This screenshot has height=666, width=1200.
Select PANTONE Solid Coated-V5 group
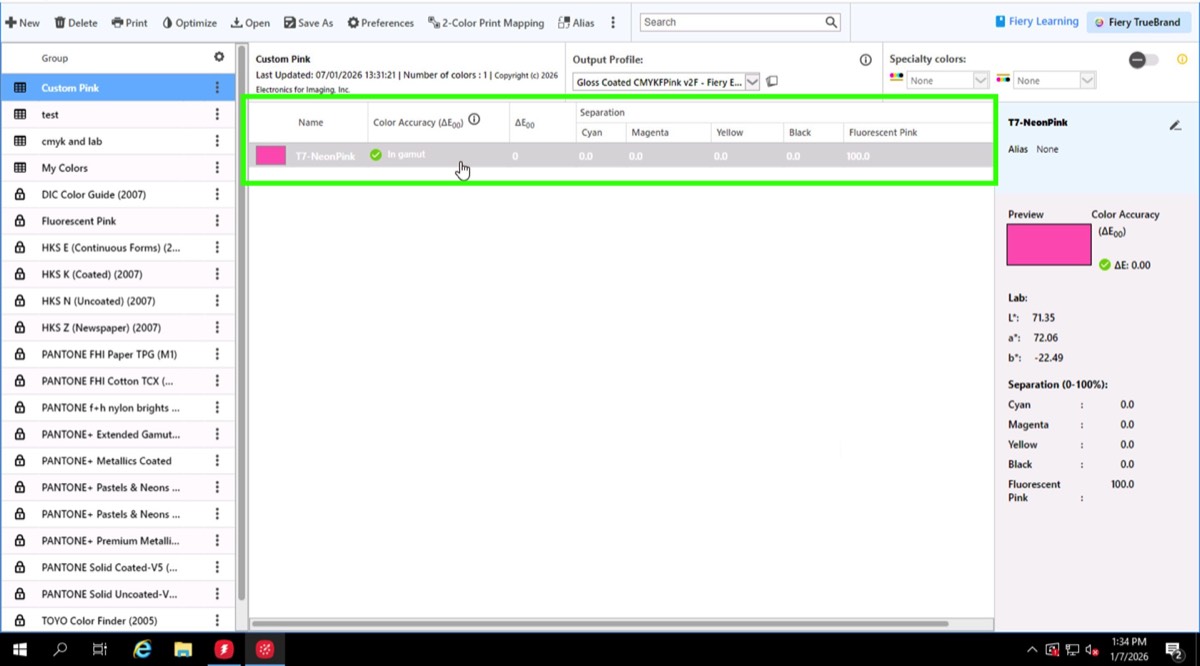coord(109,567)
